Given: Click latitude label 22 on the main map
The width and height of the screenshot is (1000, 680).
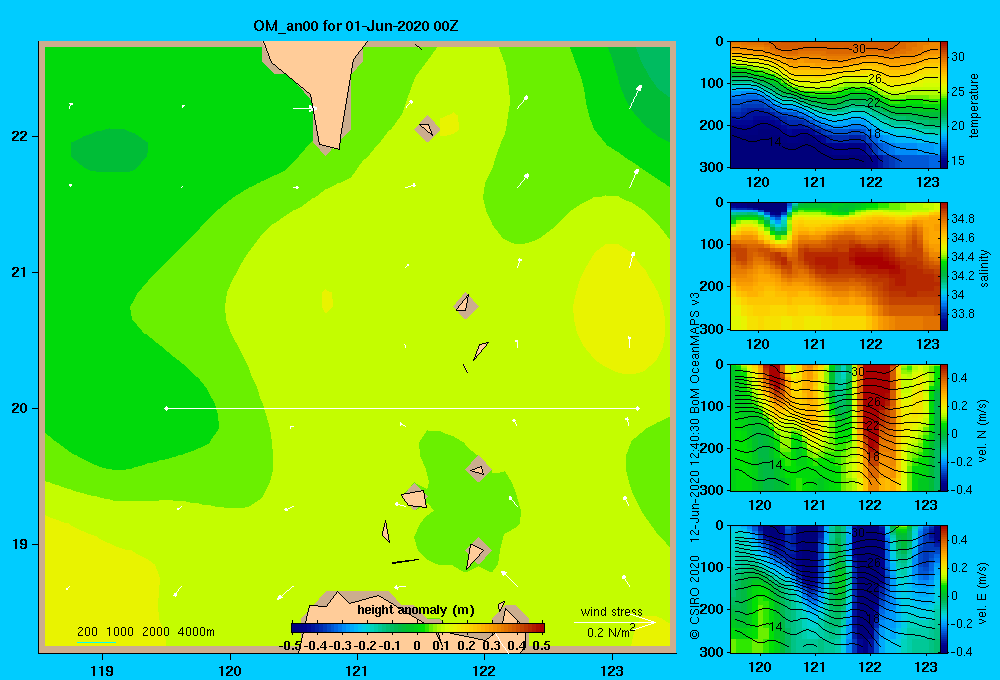Looking at the screenshot, I should pyautogui.click(x=20, y=136).
